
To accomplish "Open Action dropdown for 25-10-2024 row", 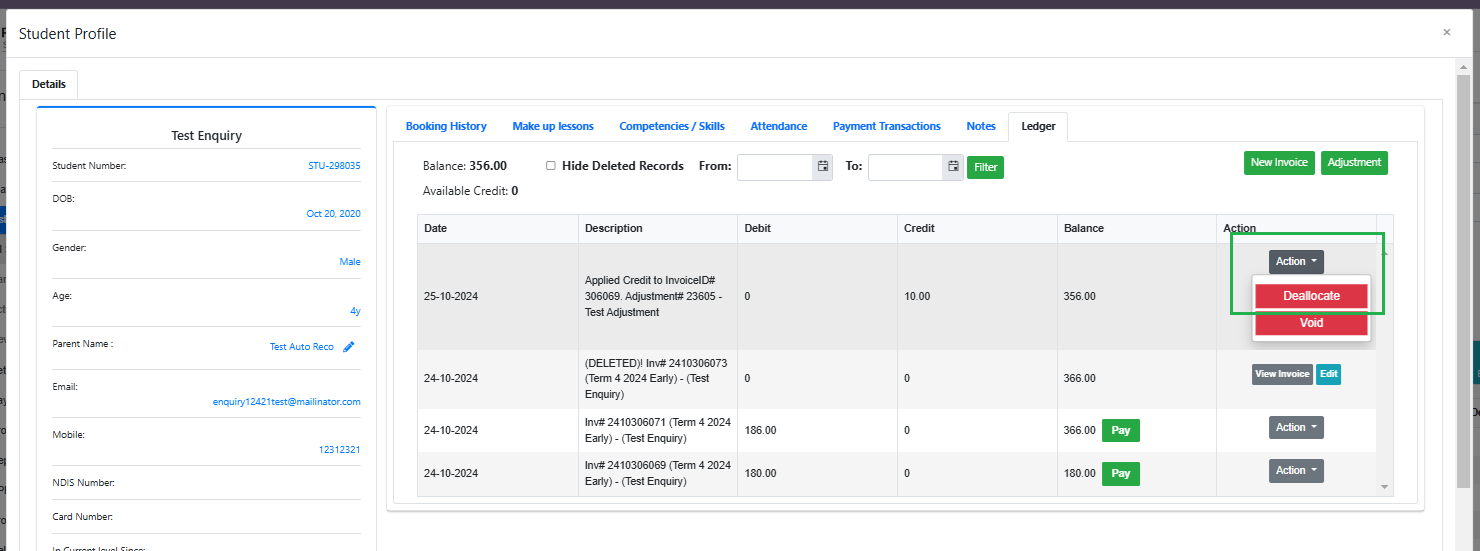I will pyautogui.click(x=1296, y=261).
